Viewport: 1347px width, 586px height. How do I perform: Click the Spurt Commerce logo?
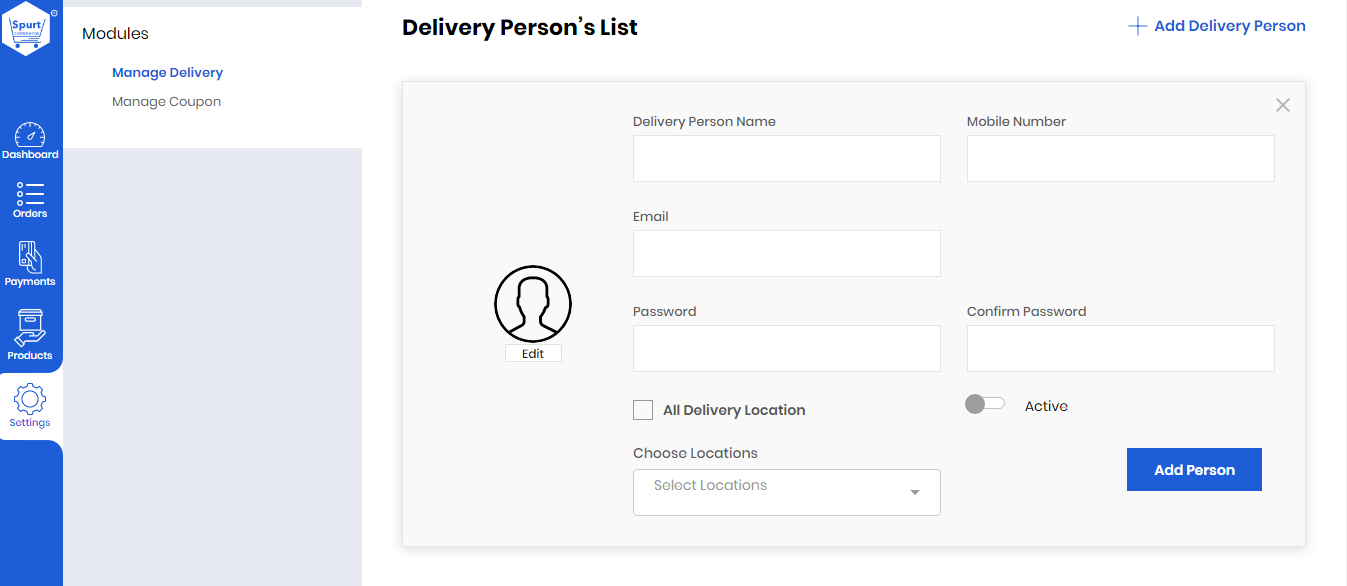[x=30, y=29]
